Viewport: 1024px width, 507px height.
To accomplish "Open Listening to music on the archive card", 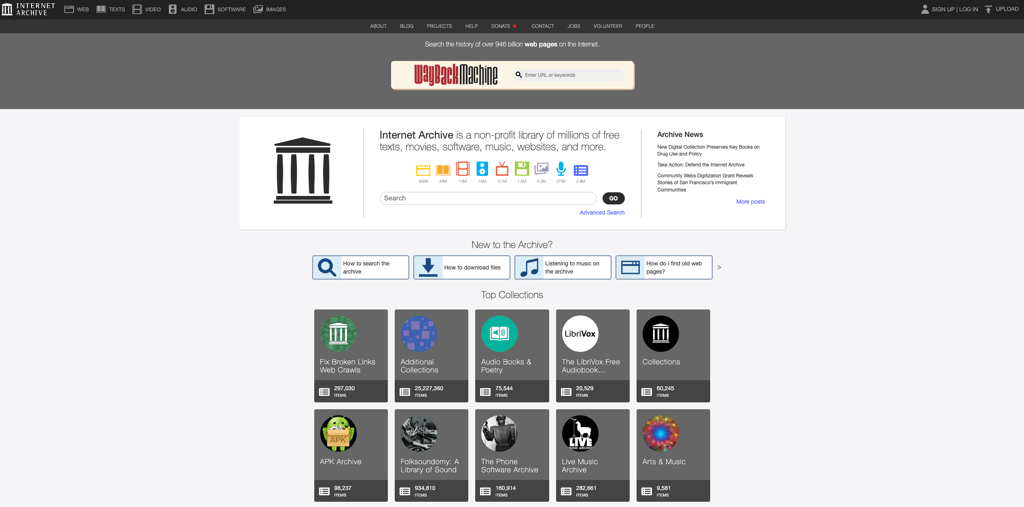I will [x=563, y=267].
